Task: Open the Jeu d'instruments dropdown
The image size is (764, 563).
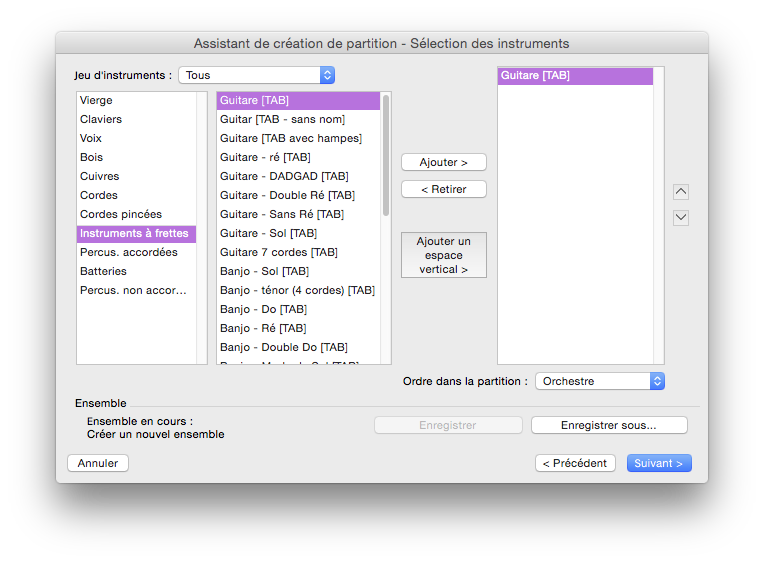Action: point(256,75)
